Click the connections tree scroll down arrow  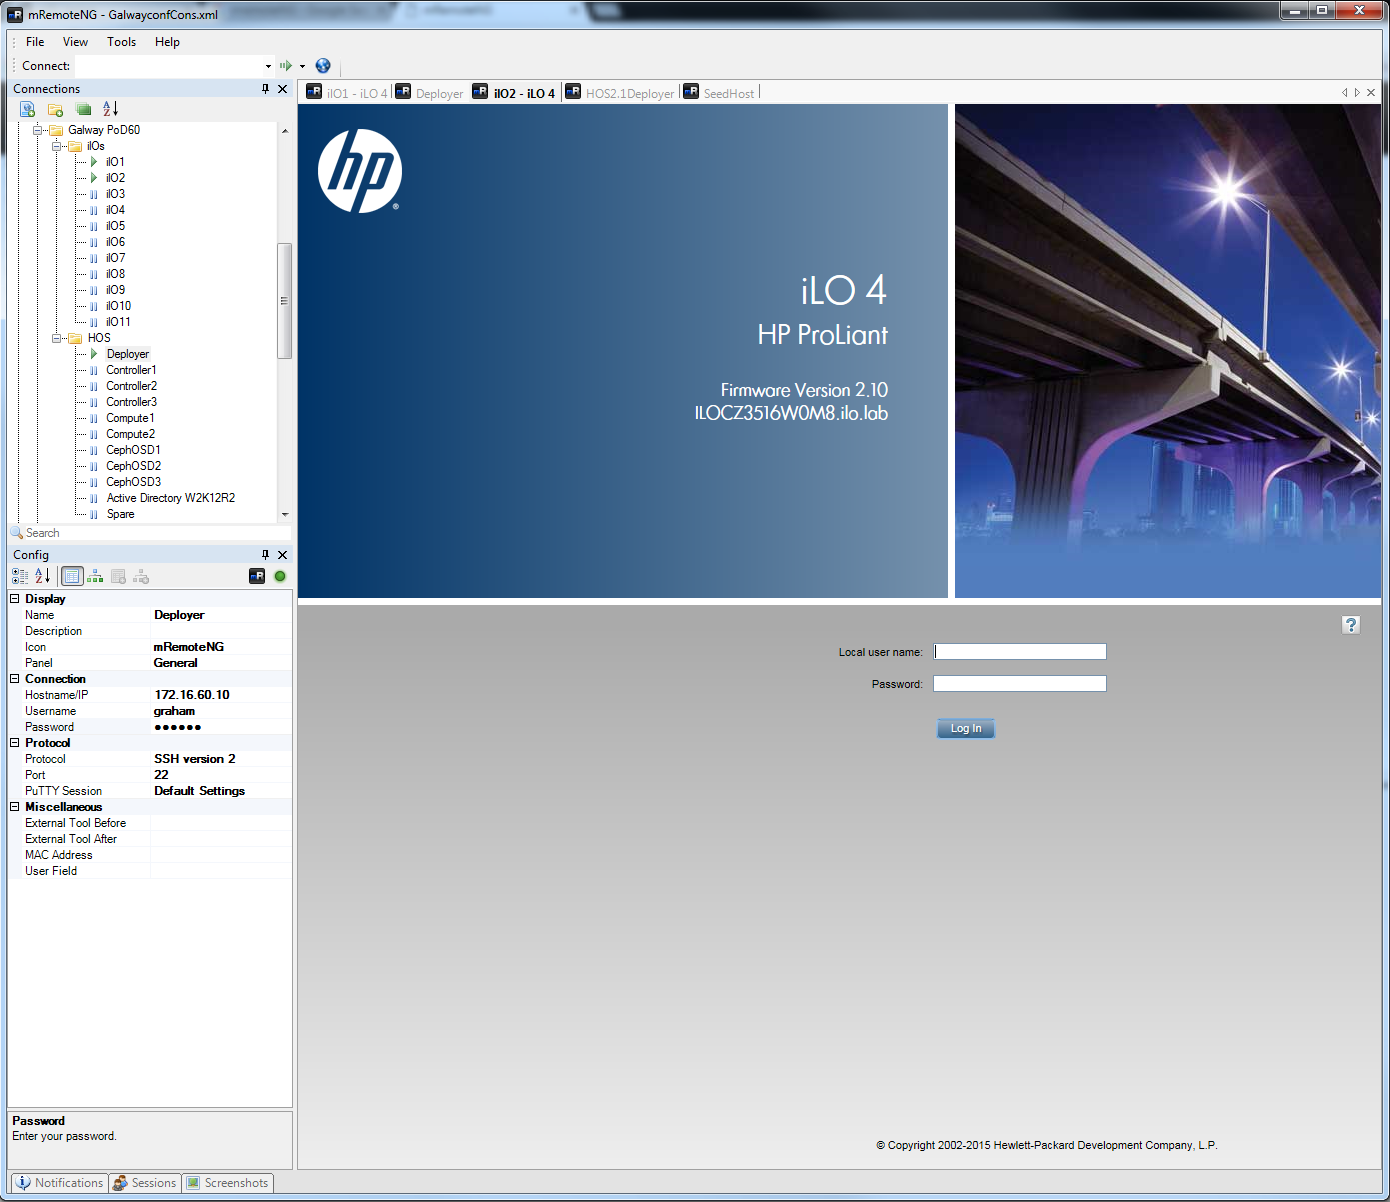point(284,514)
